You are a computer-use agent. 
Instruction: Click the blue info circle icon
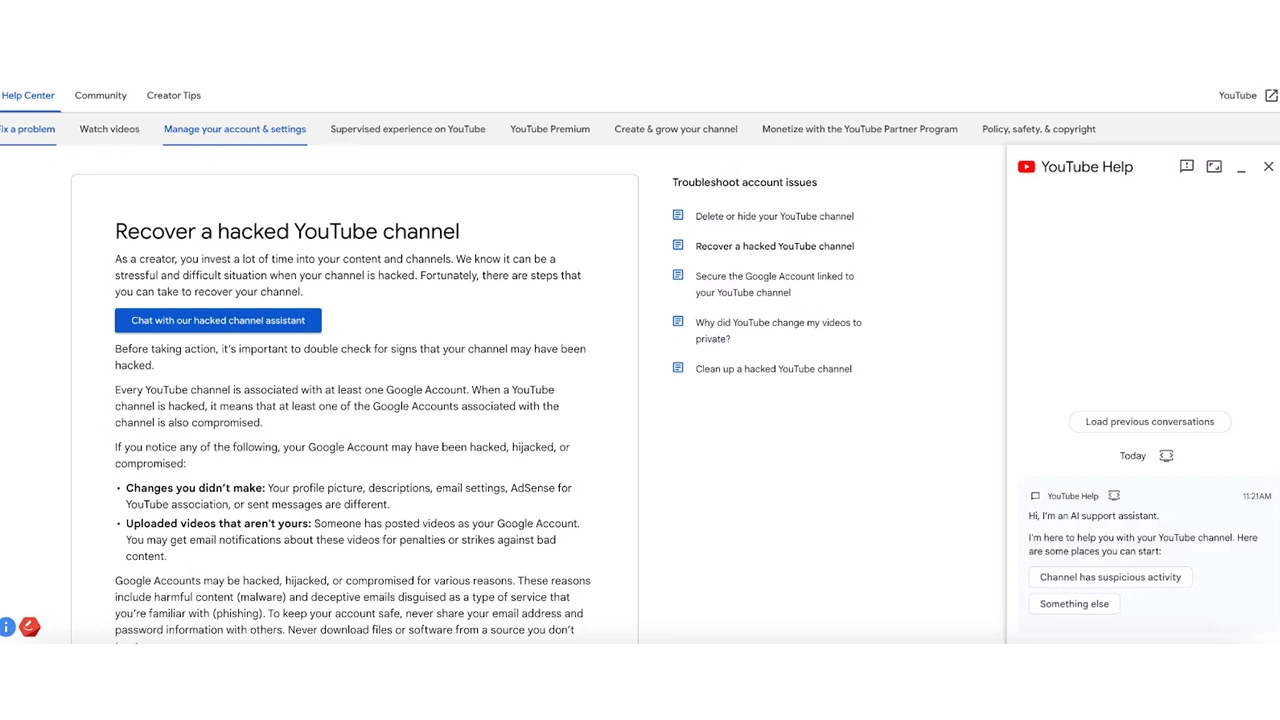[7, 627]
